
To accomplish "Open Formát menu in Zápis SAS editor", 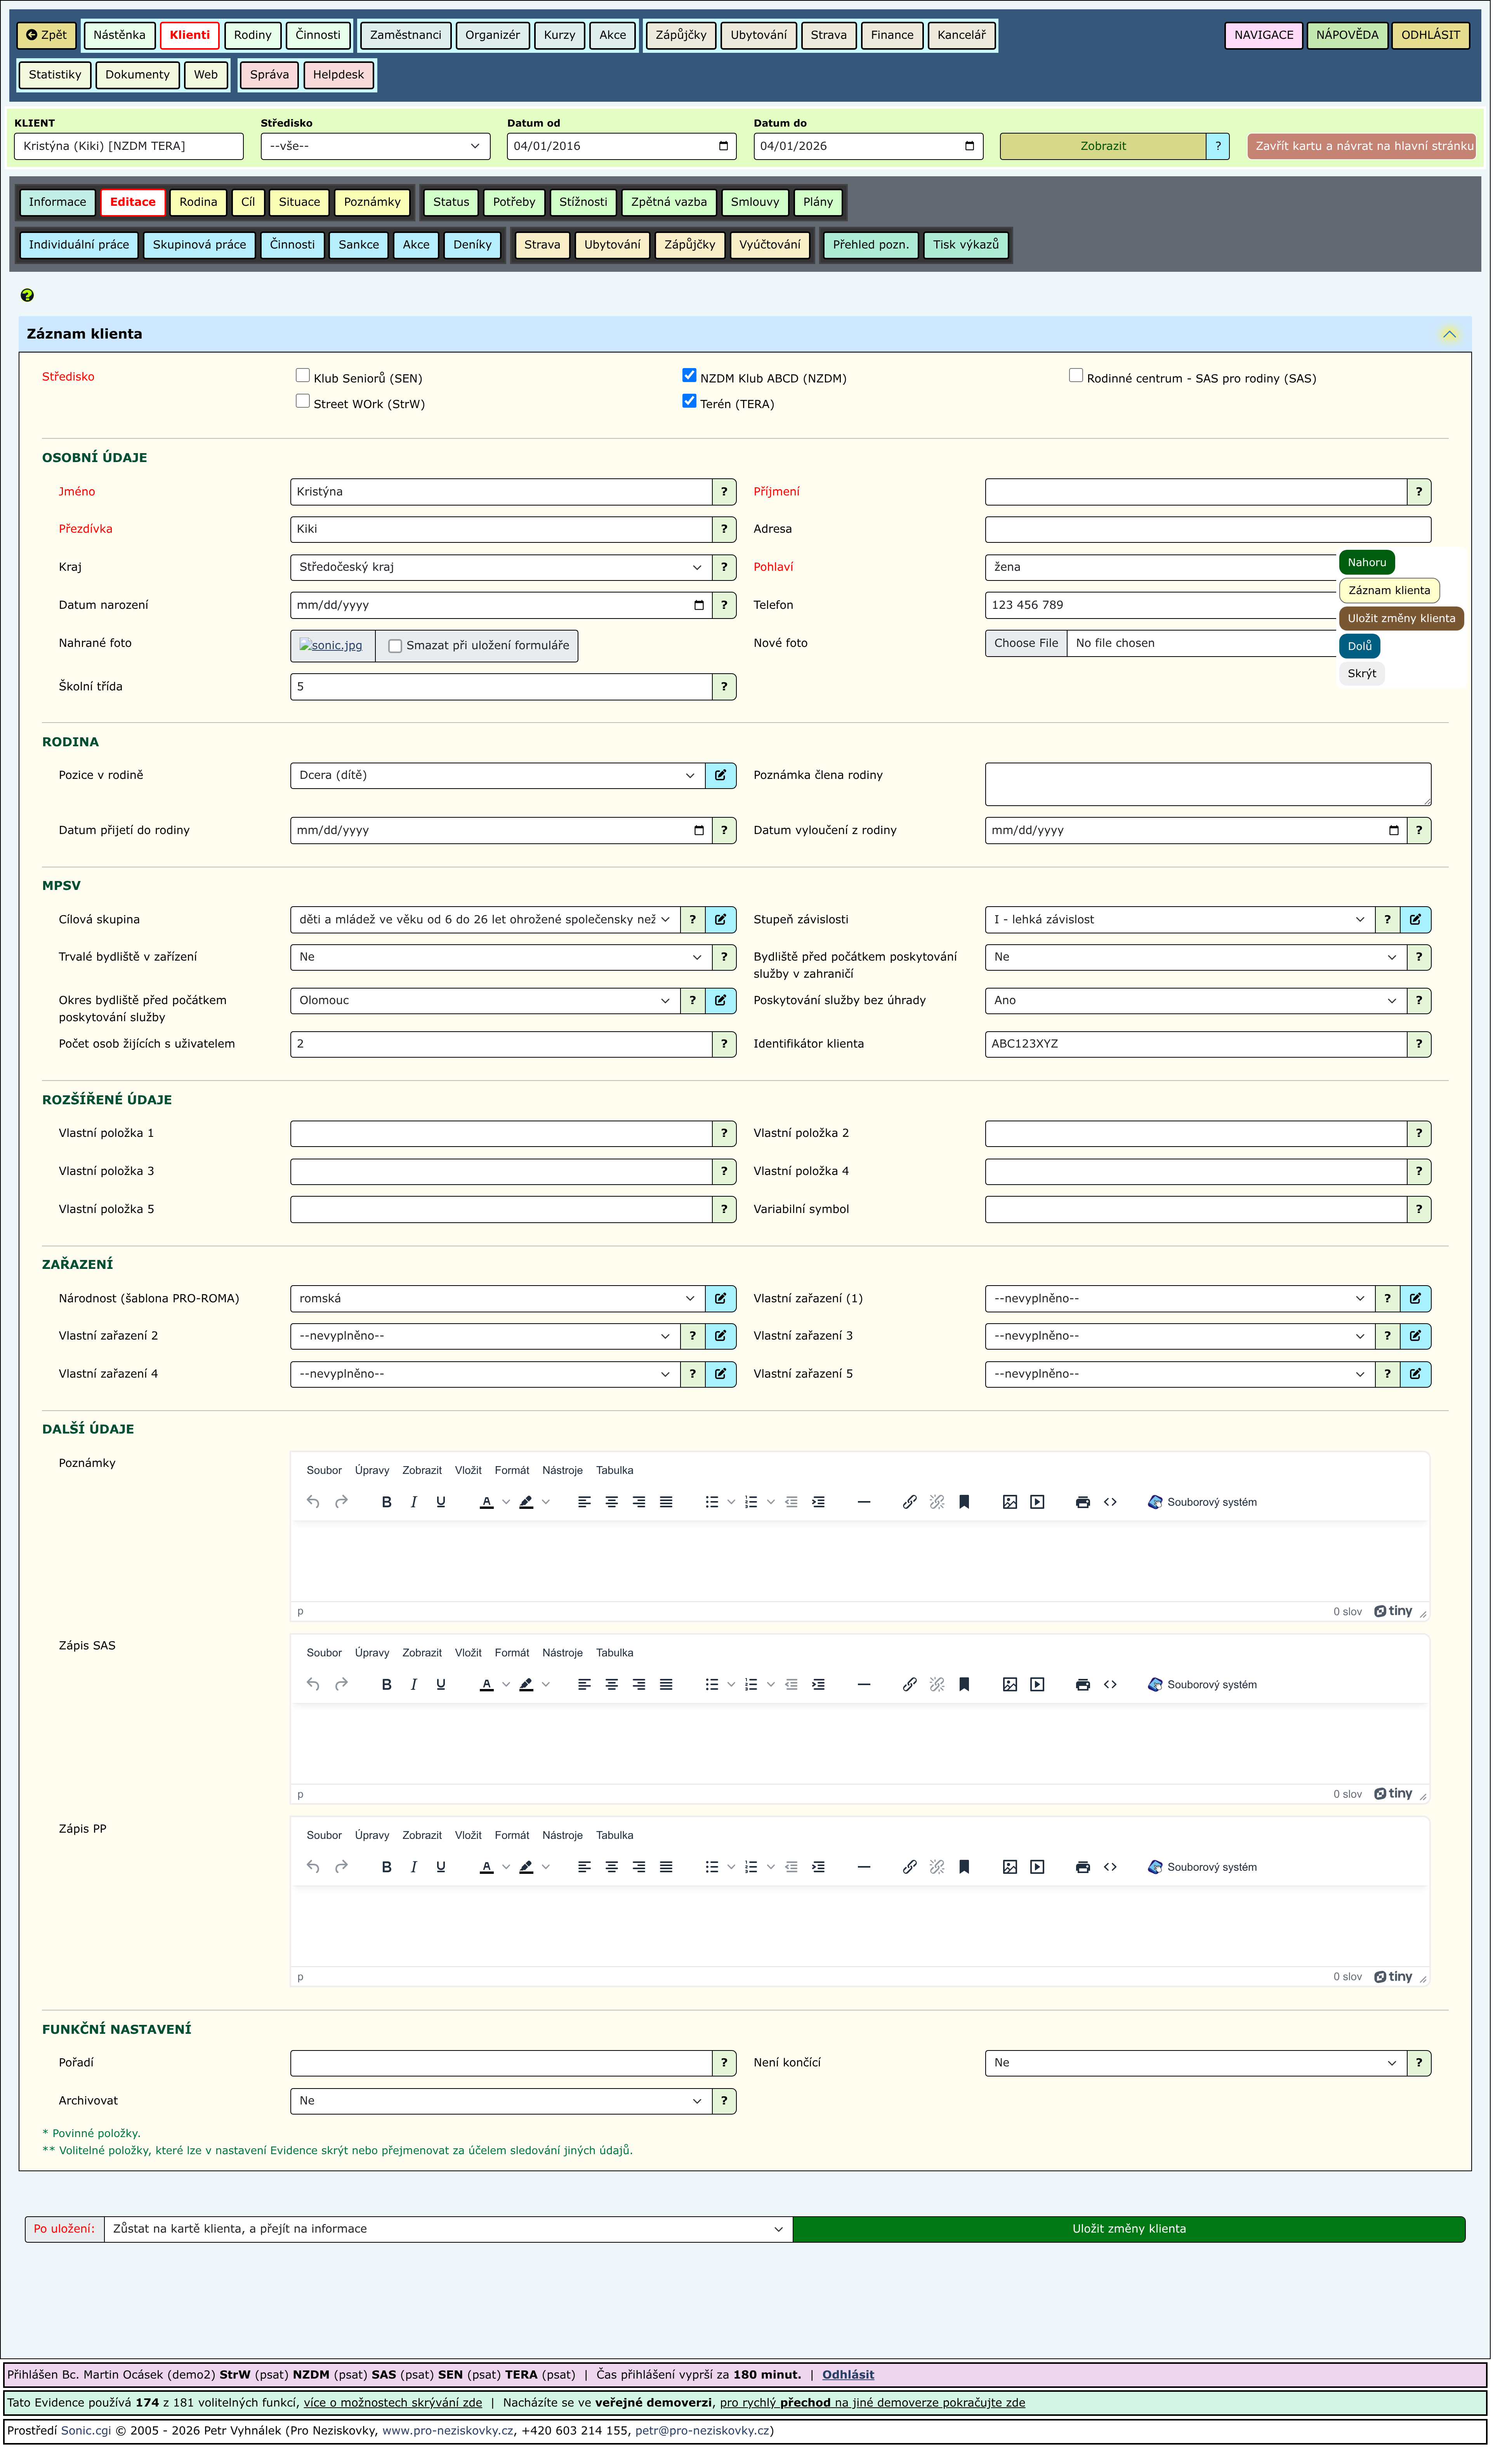I will [x=512, y=1653].
